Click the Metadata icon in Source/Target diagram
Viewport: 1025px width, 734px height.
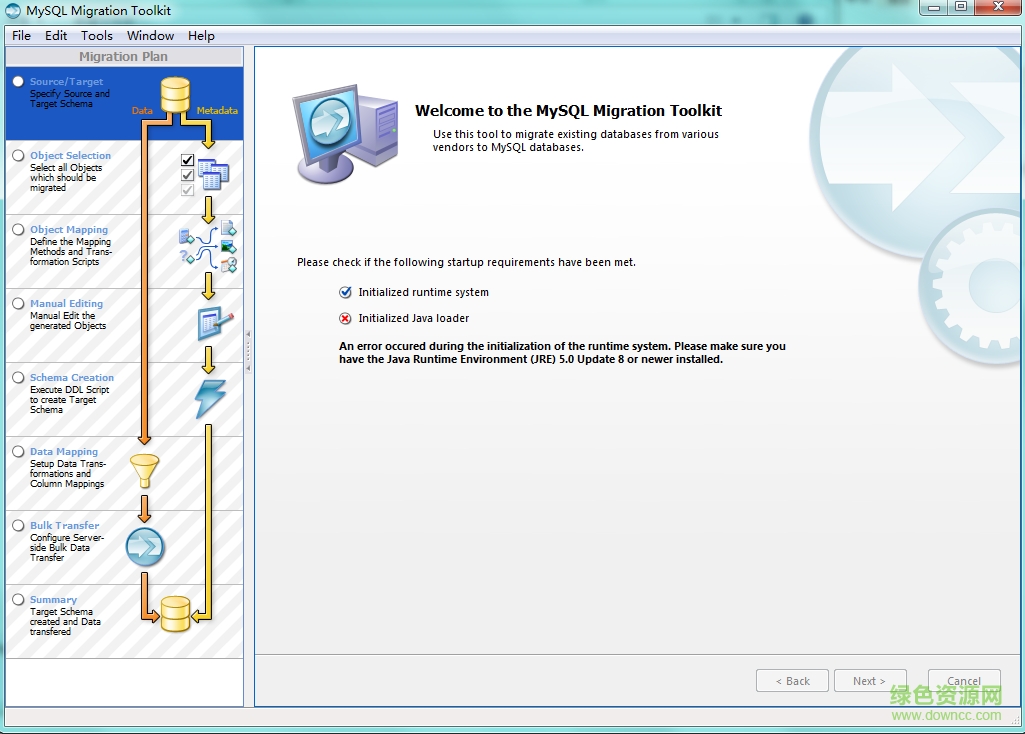click(217, 112)
